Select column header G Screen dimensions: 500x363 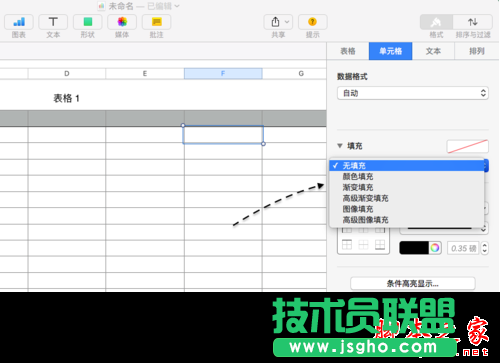click(x=301, y=74)
